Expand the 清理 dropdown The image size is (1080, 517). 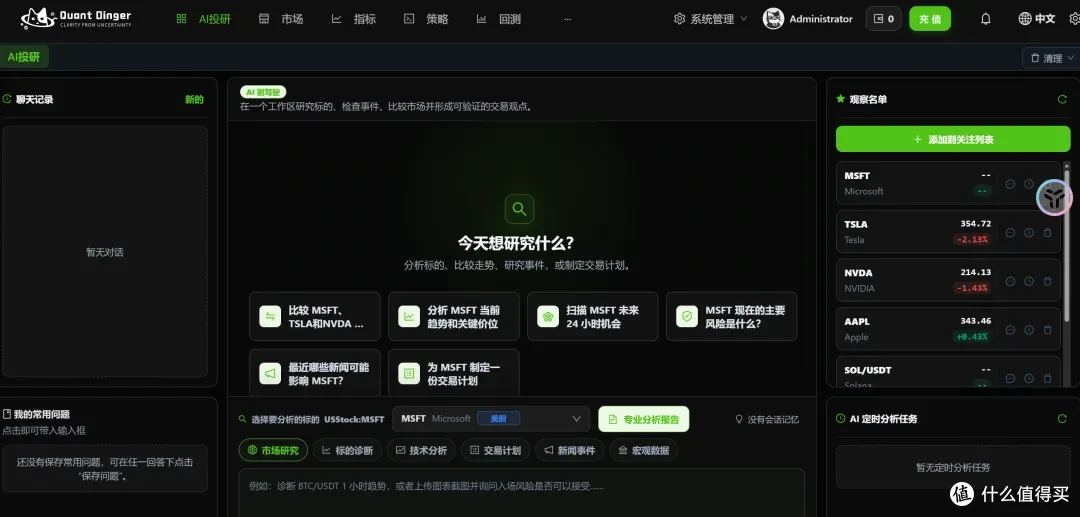(x=1052, y=59)
